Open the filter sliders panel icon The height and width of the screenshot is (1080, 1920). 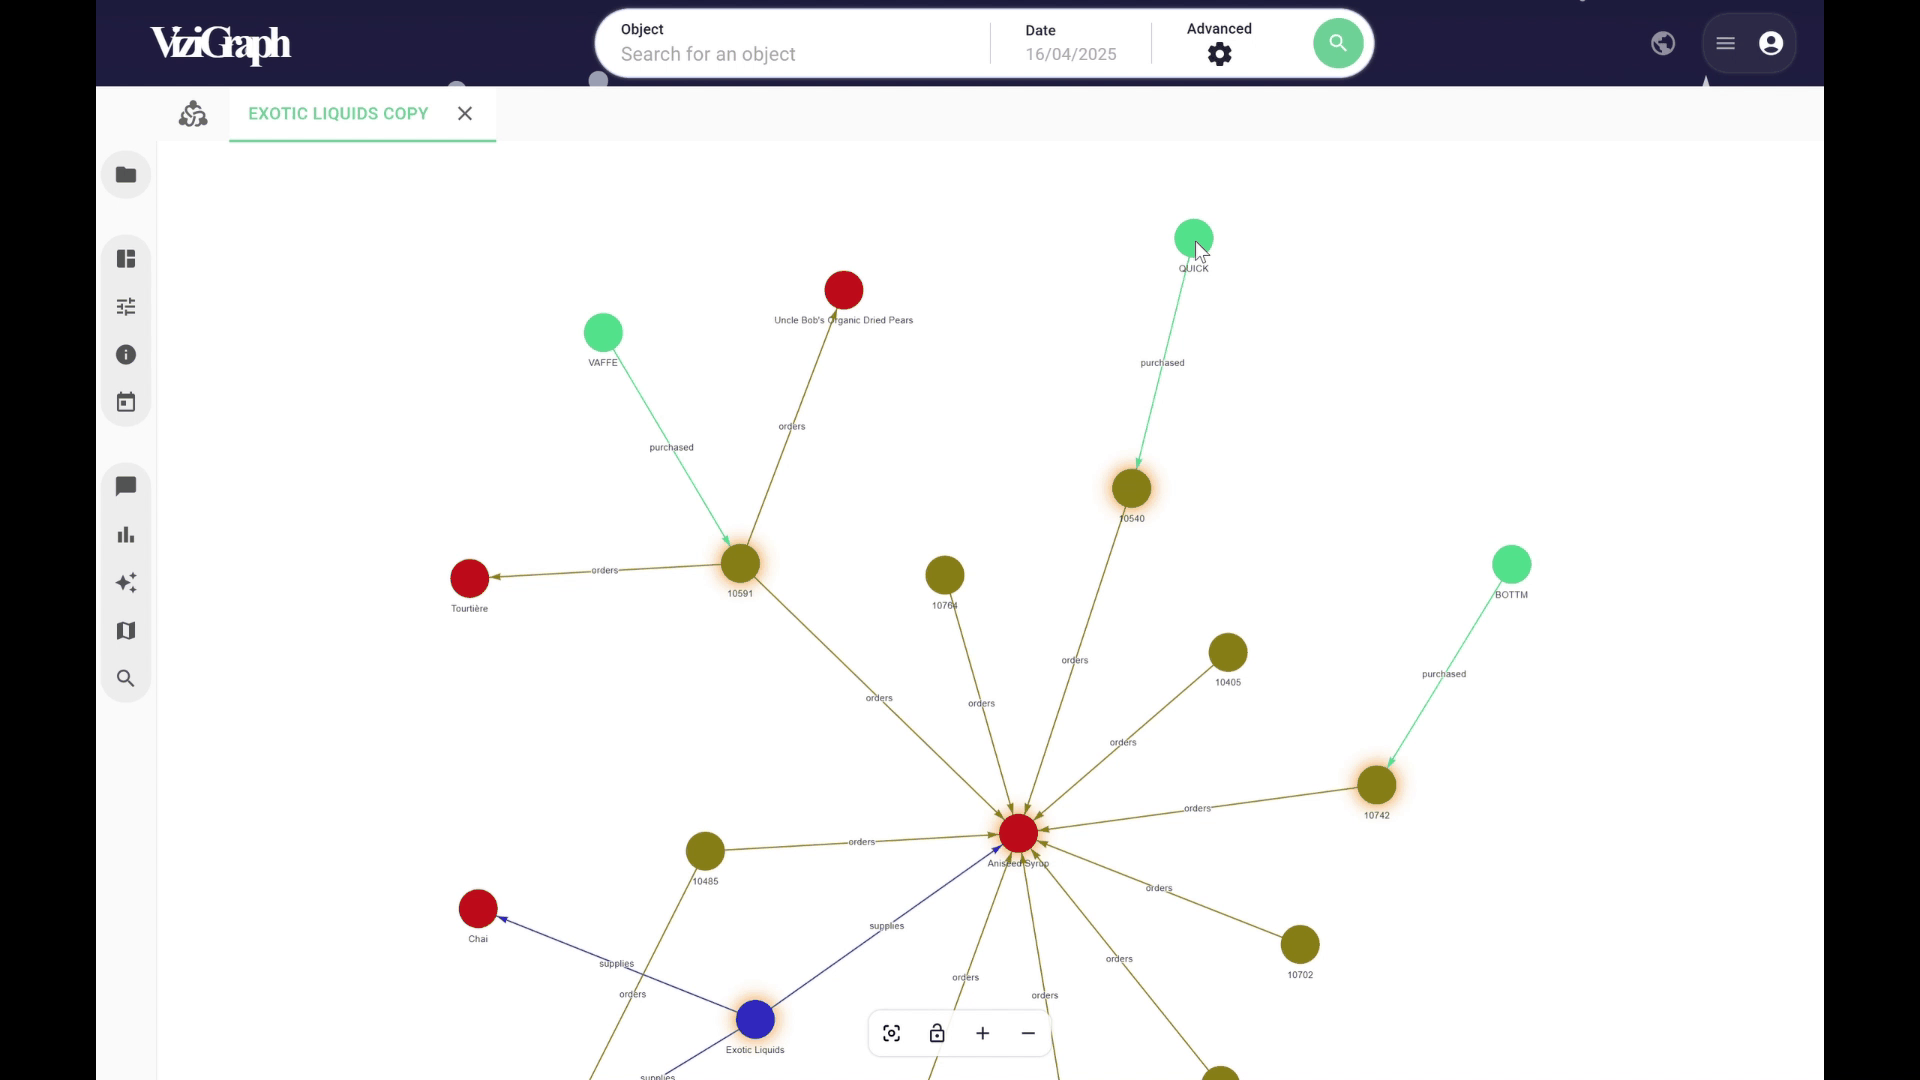[126, 307]
